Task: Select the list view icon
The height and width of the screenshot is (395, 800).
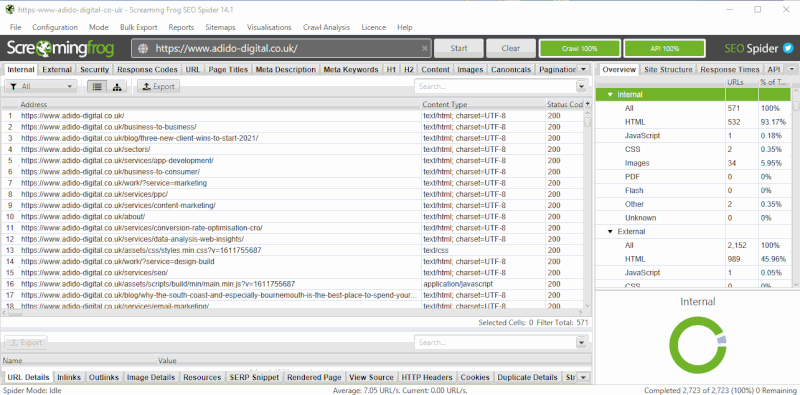Action: click(x=97, y=87)
